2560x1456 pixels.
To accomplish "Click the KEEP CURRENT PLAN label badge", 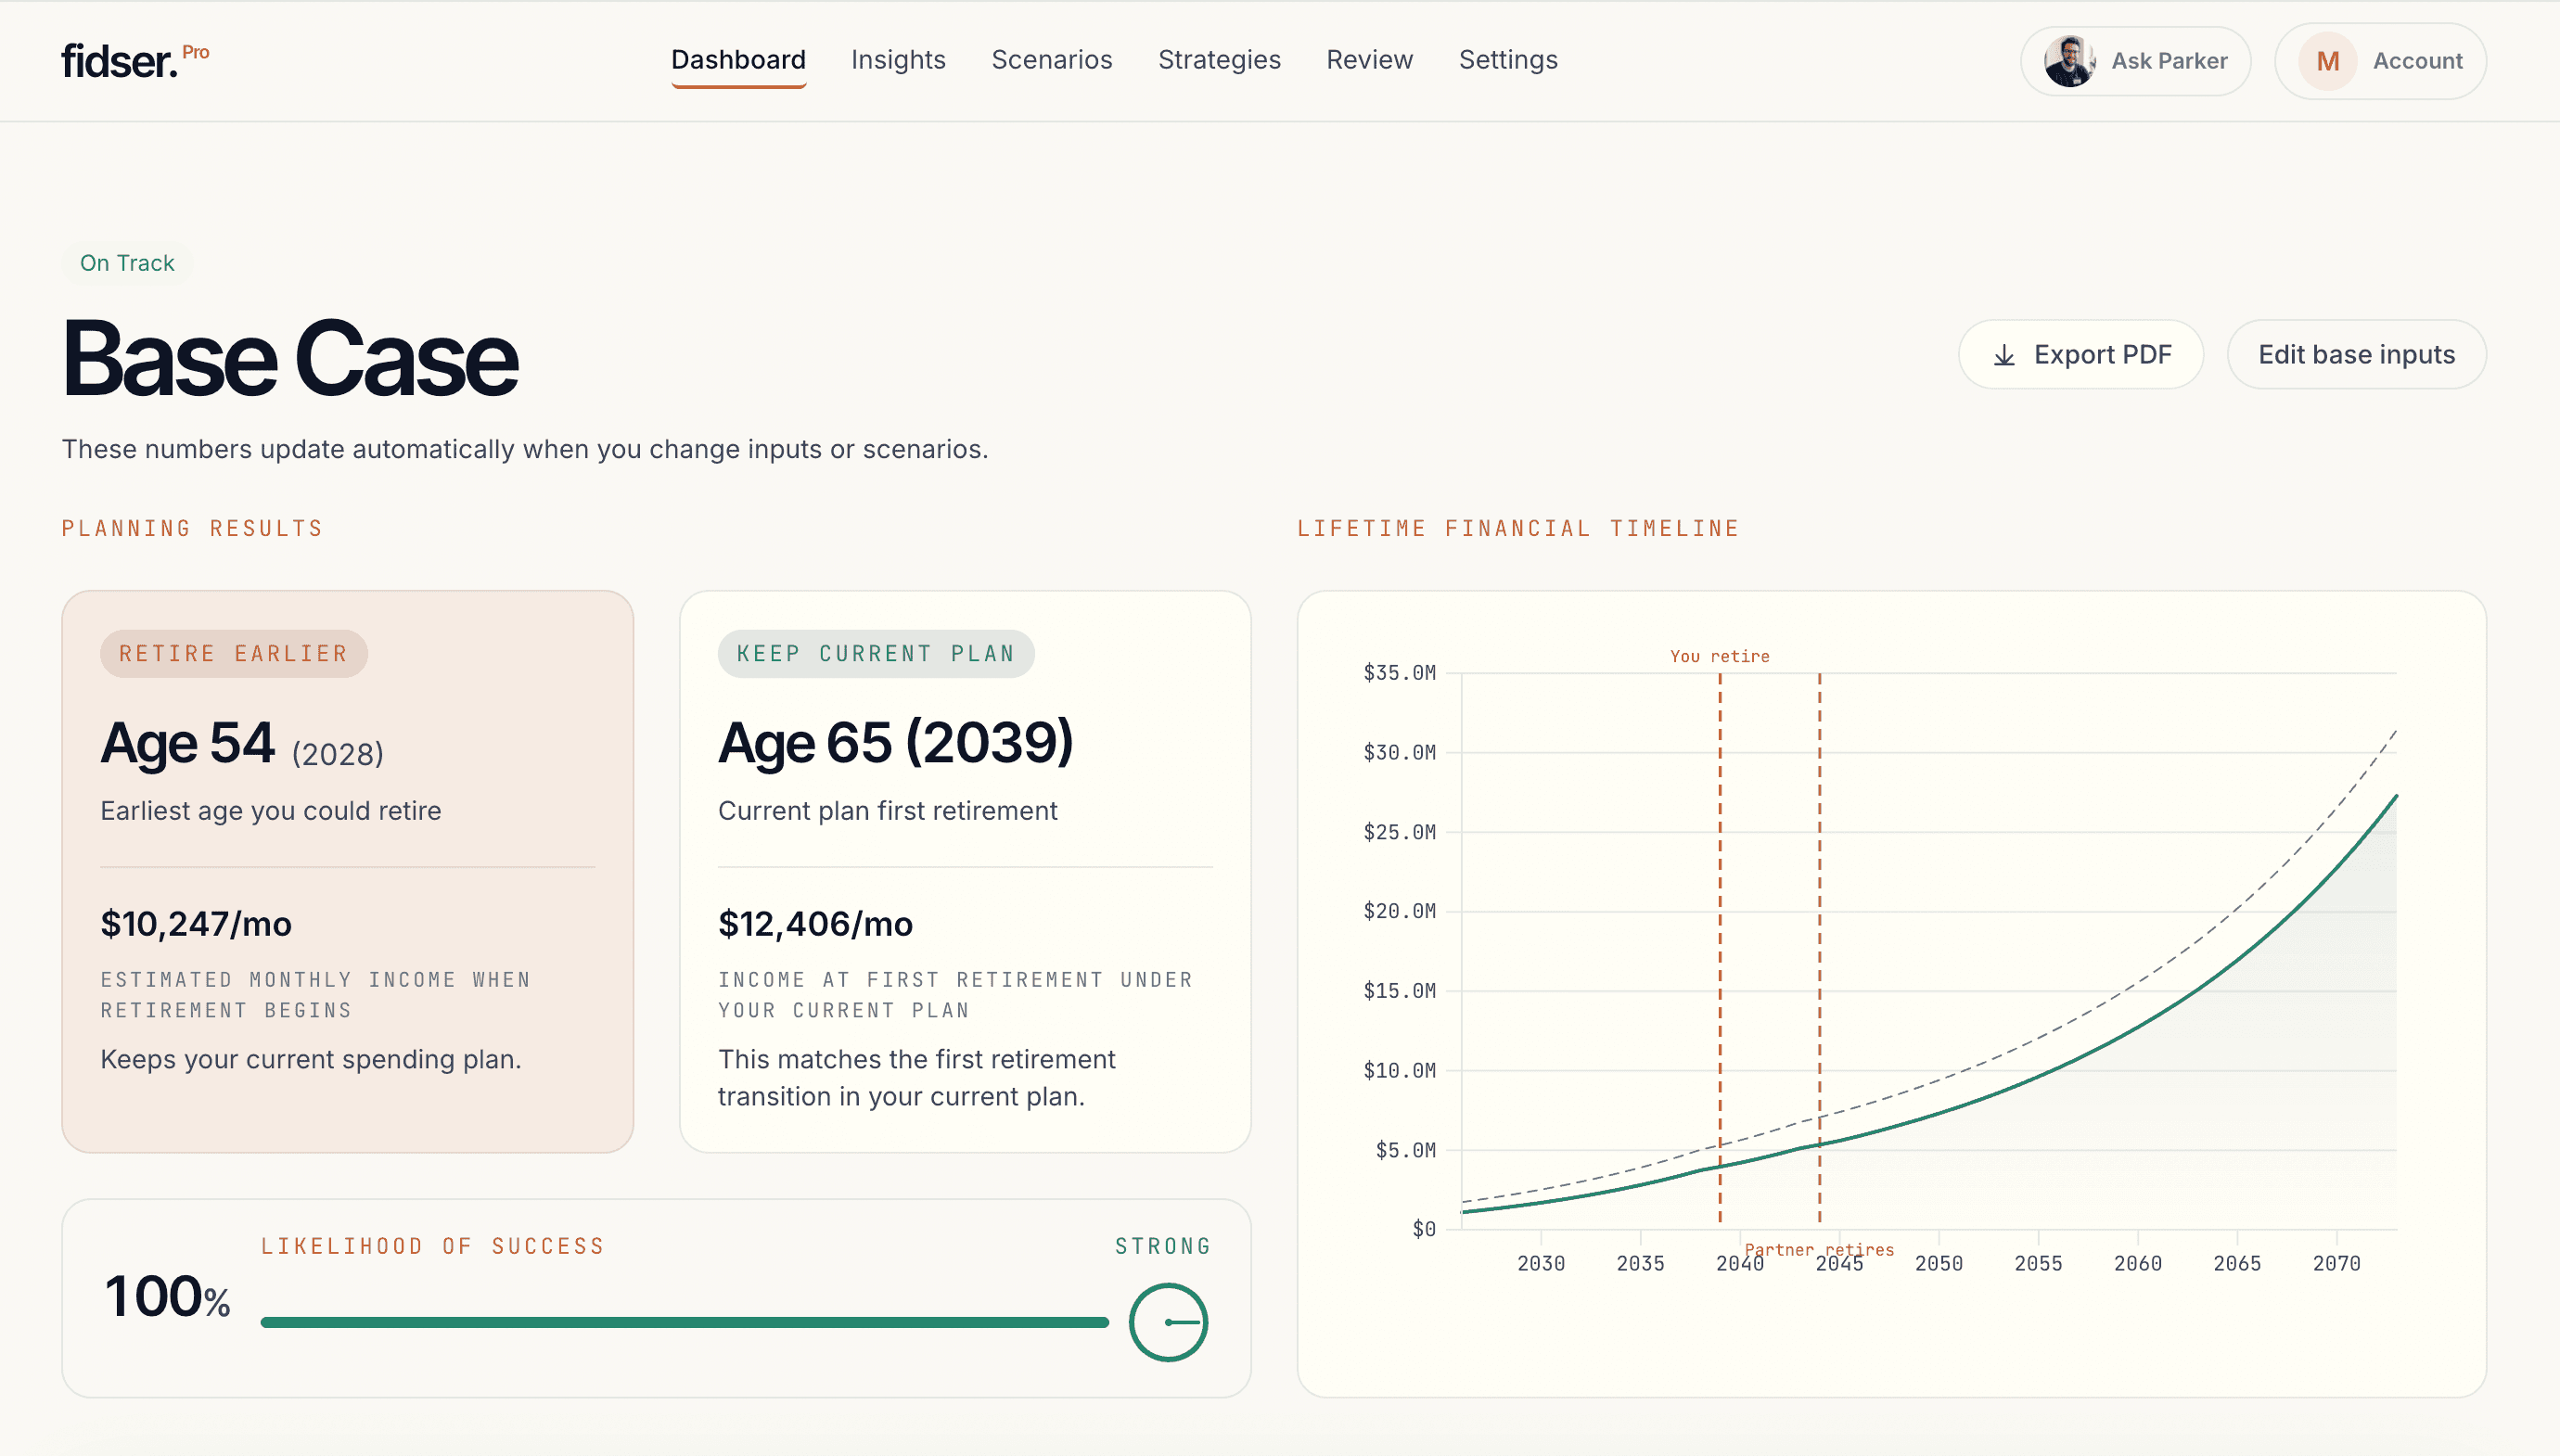I will [875, 653].
